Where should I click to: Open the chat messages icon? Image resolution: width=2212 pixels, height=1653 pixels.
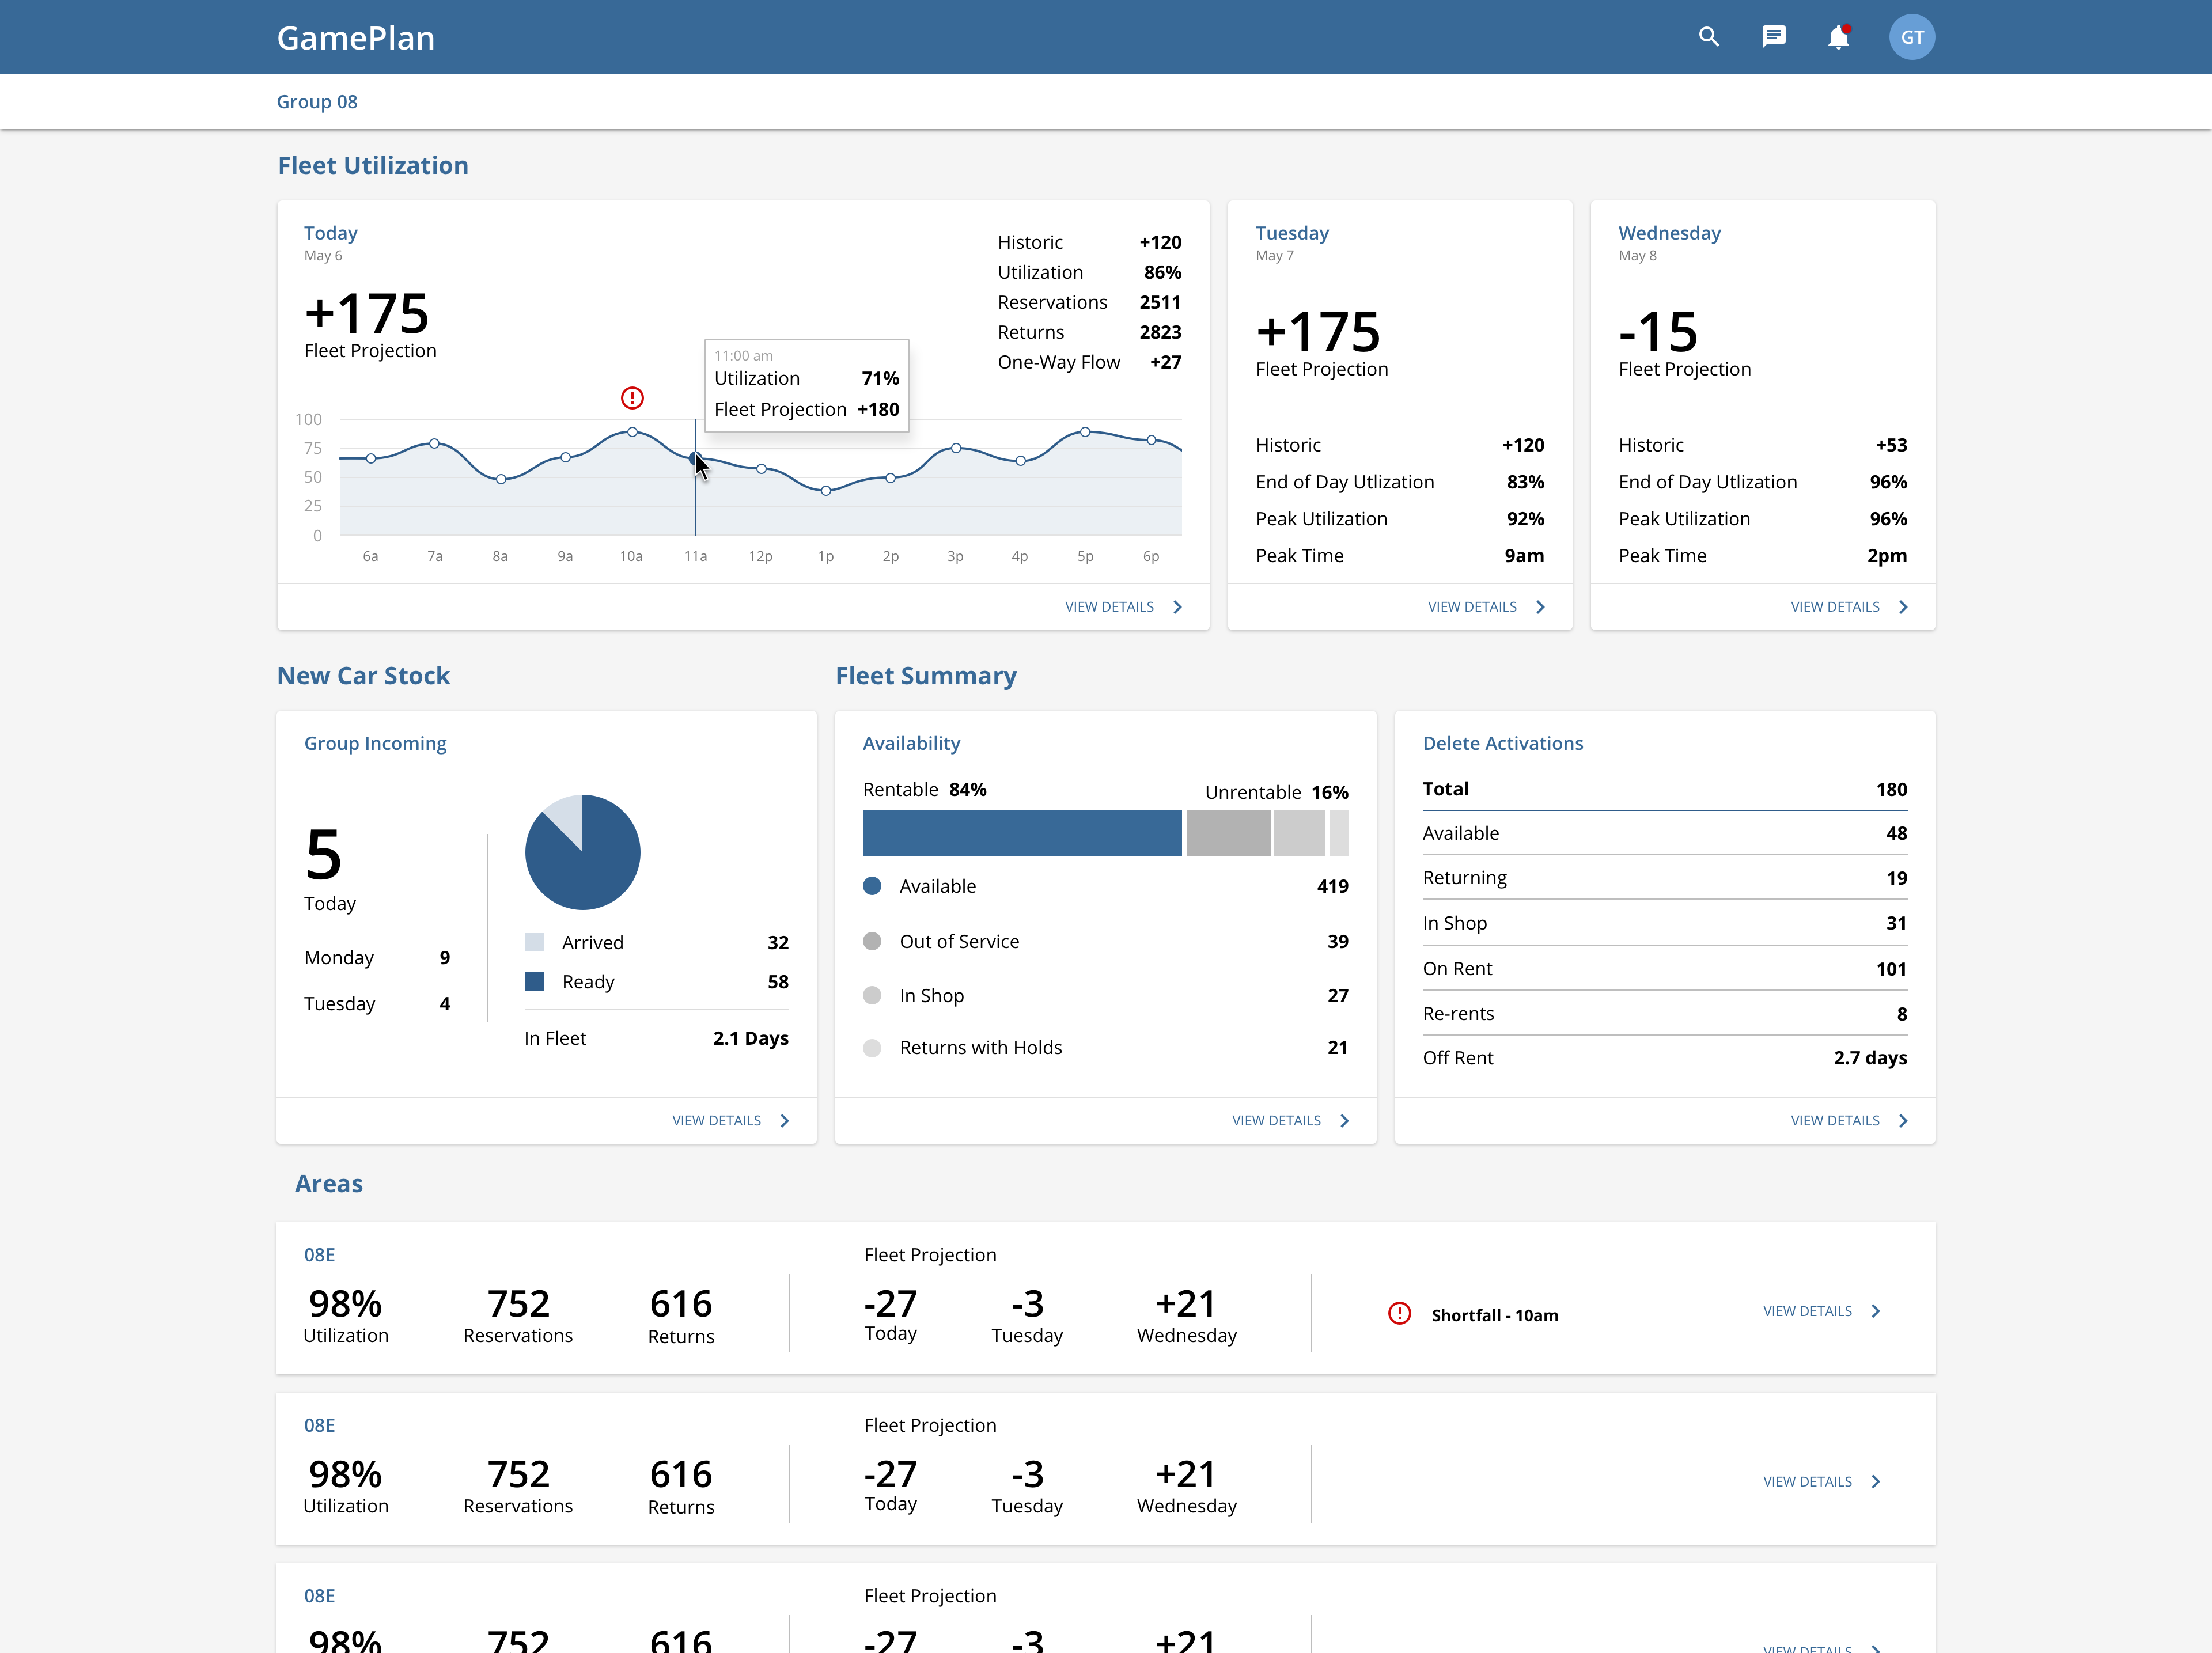point(1773,37)
